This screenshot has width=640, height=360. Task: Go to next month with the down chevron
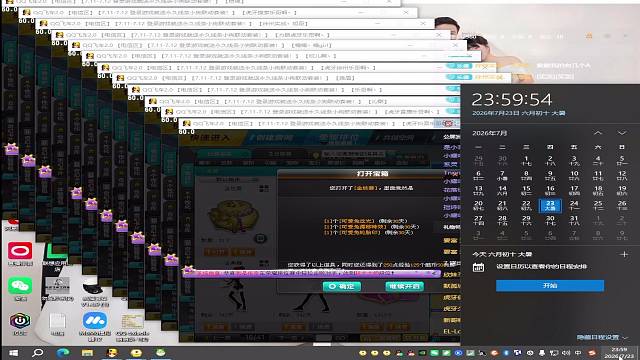point(622,133)
